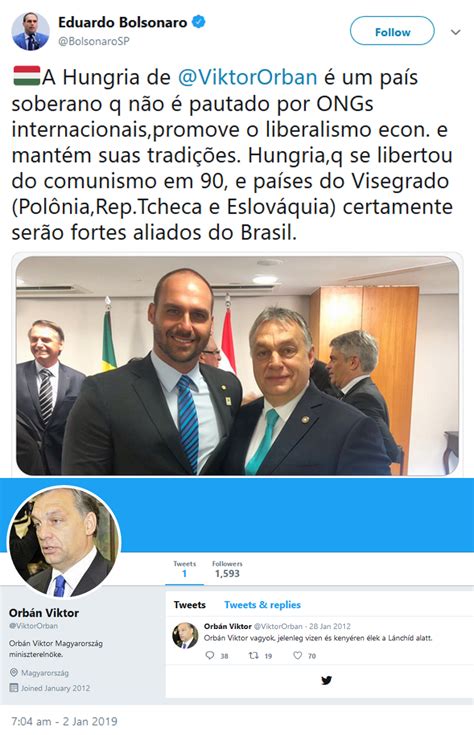Open the photo of two men in suits
474x735 pixels.
[237, 366]
